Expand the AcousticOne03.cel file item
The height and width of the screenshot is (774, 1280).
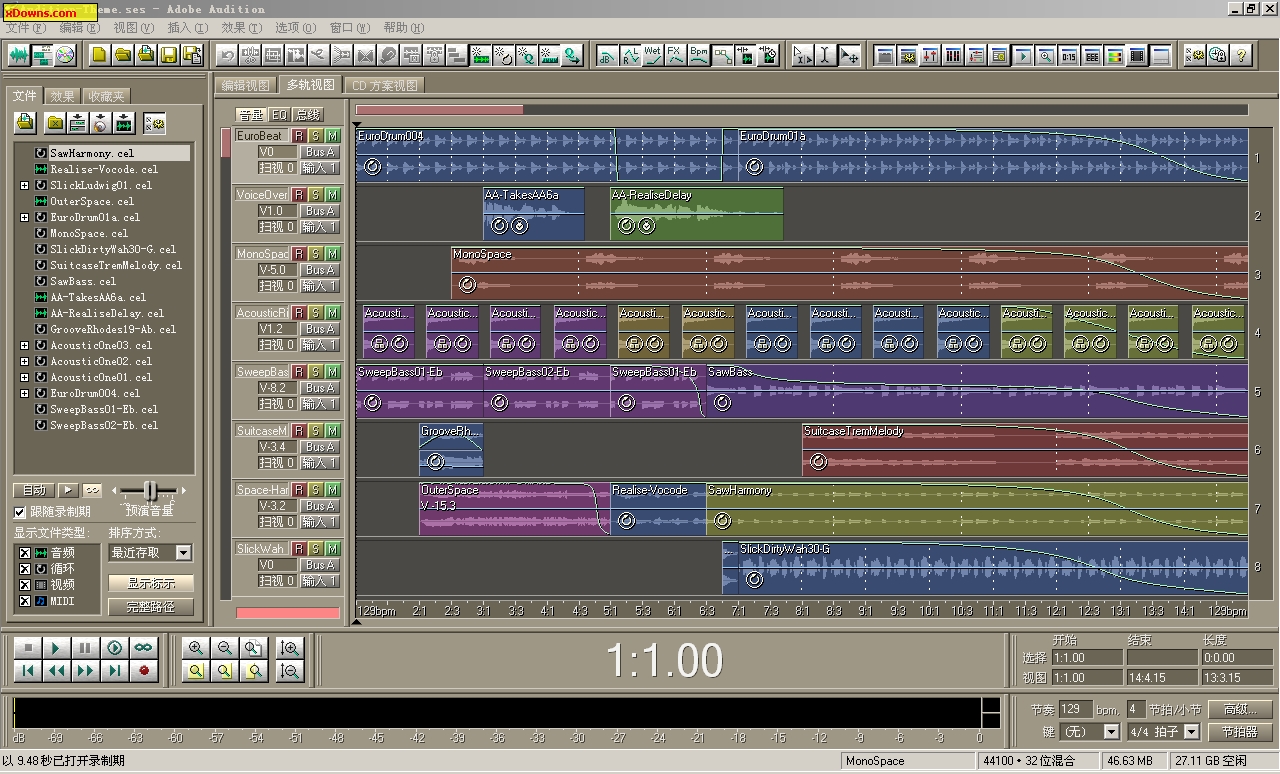(24, 345)
